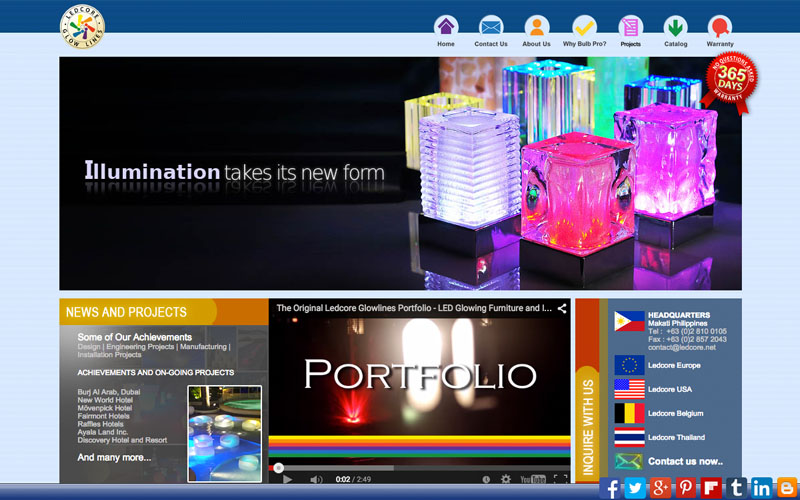Viewport: 800px width, 500px height.
Task: Mute the video volume speaker
Action: pos(316,479)
